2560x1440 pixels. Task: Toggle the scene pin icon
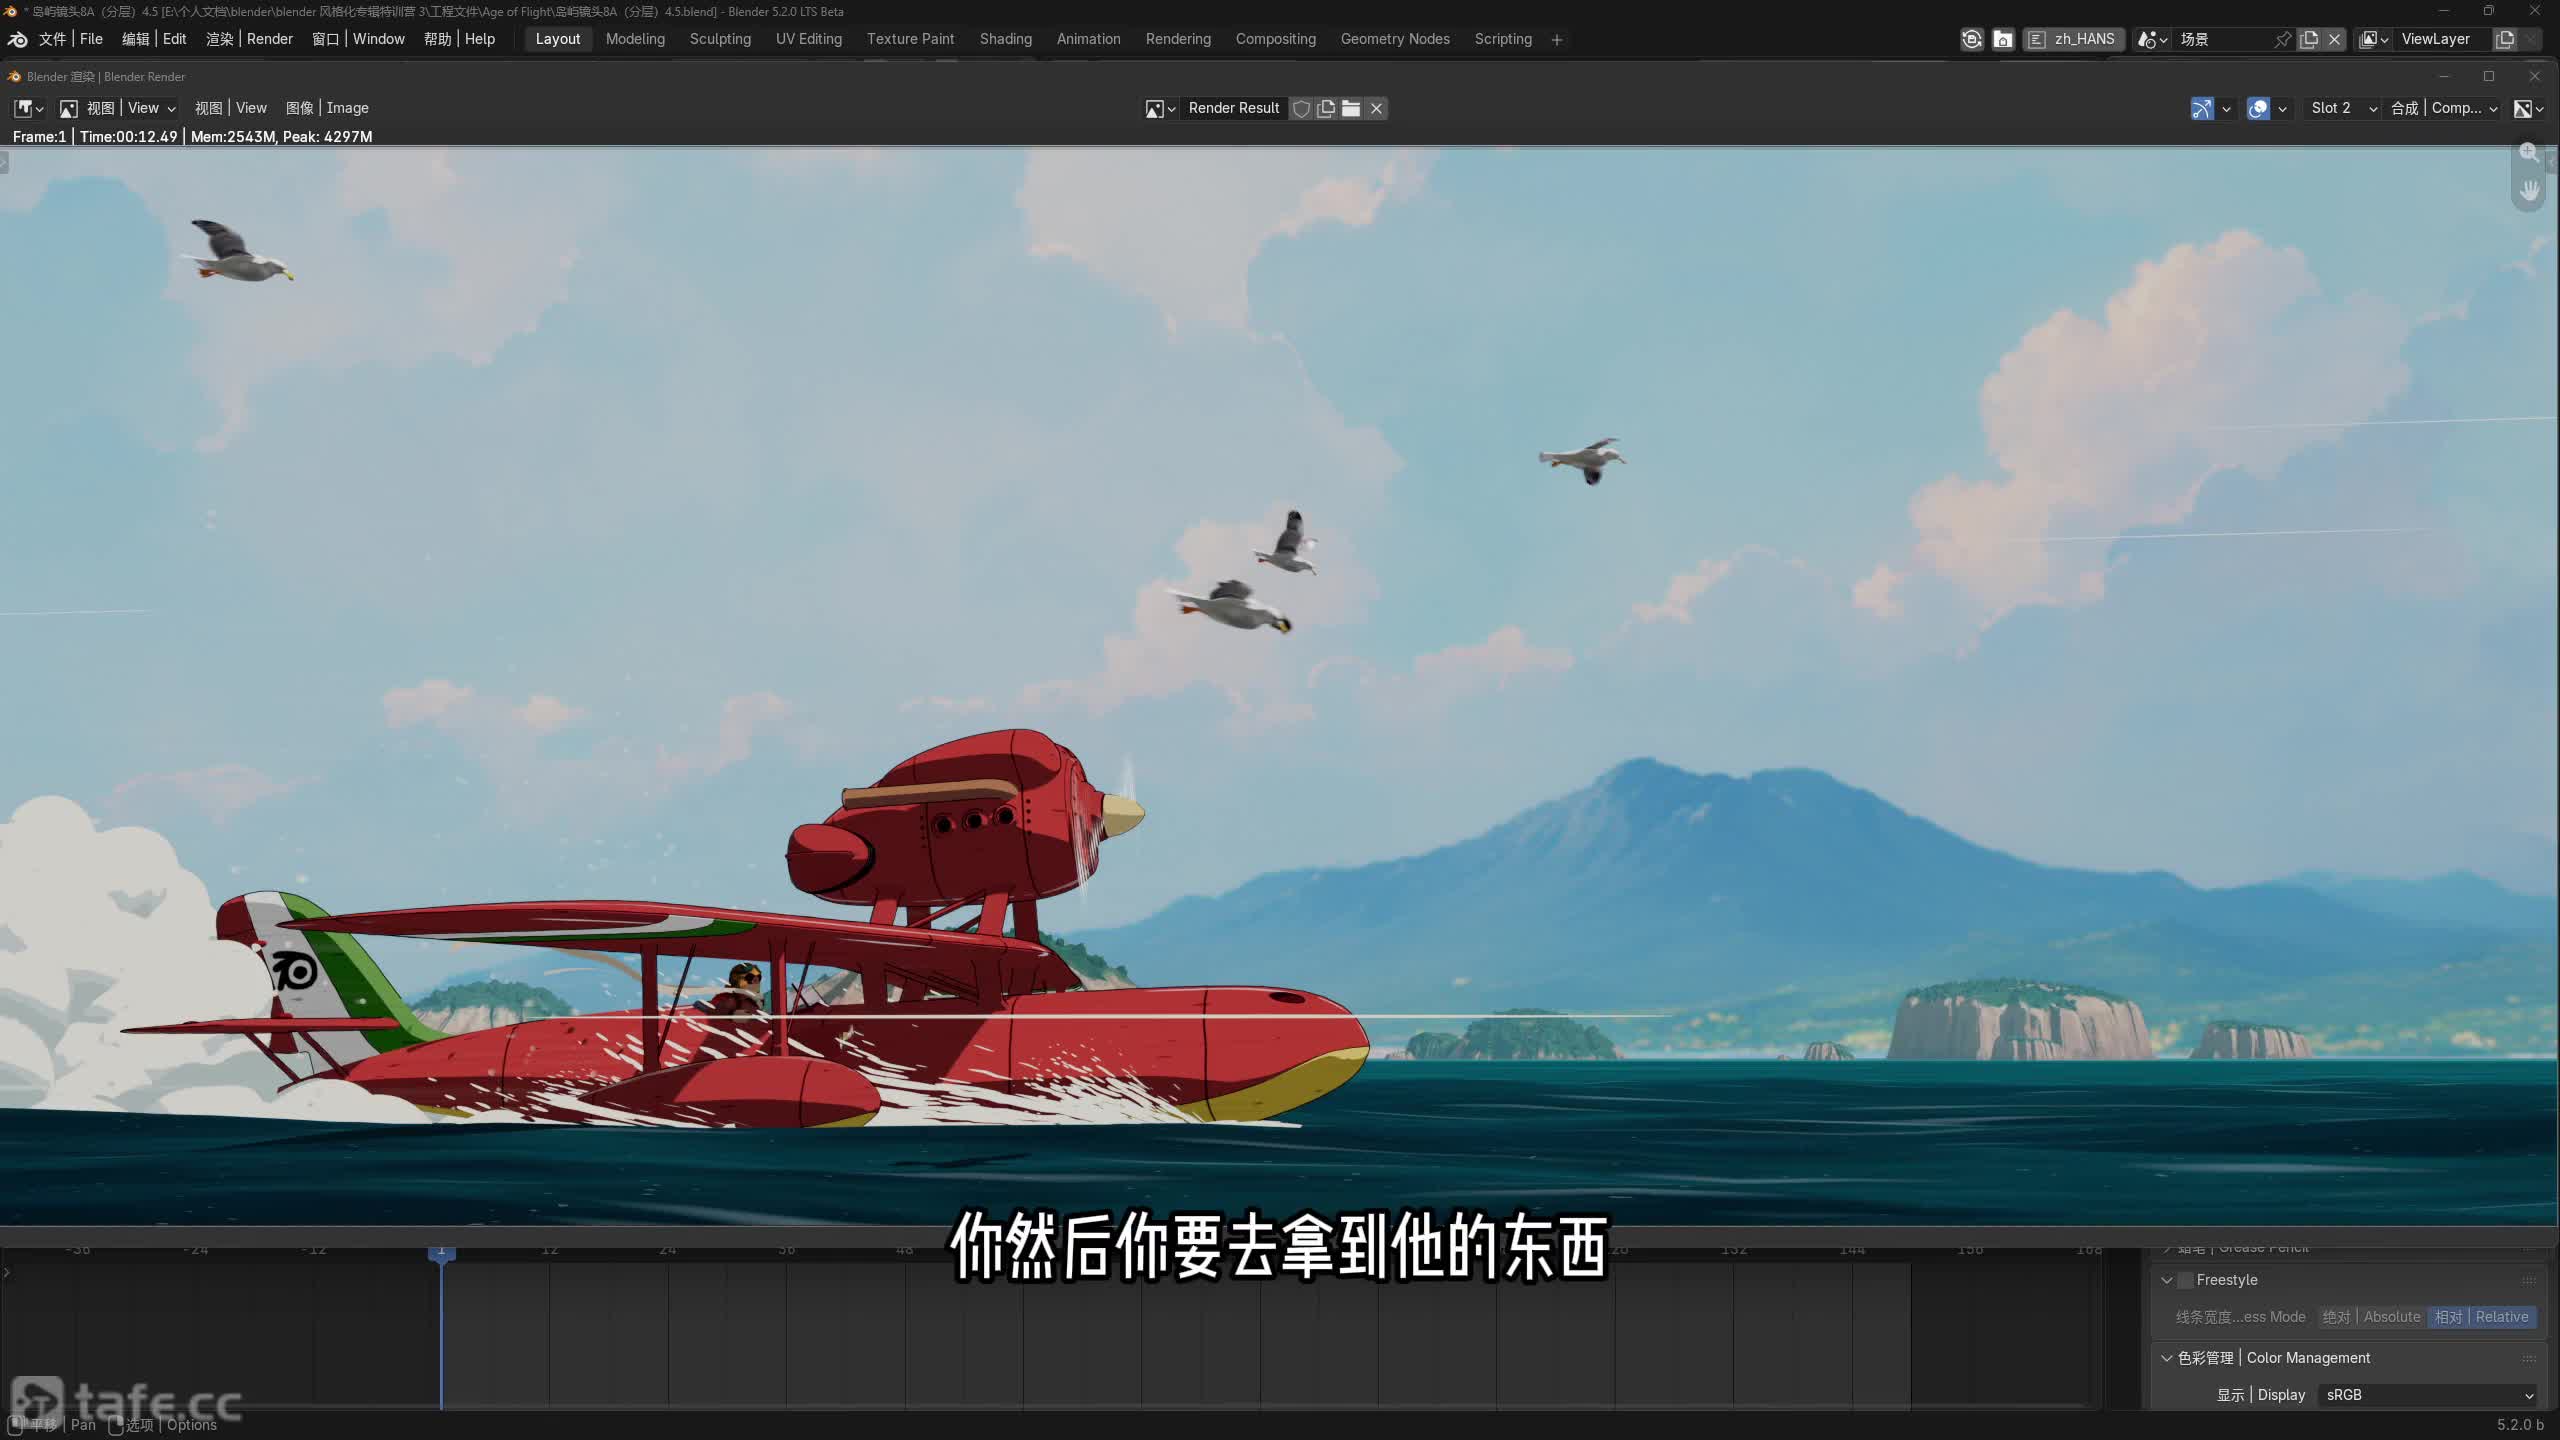[2282, 39]
